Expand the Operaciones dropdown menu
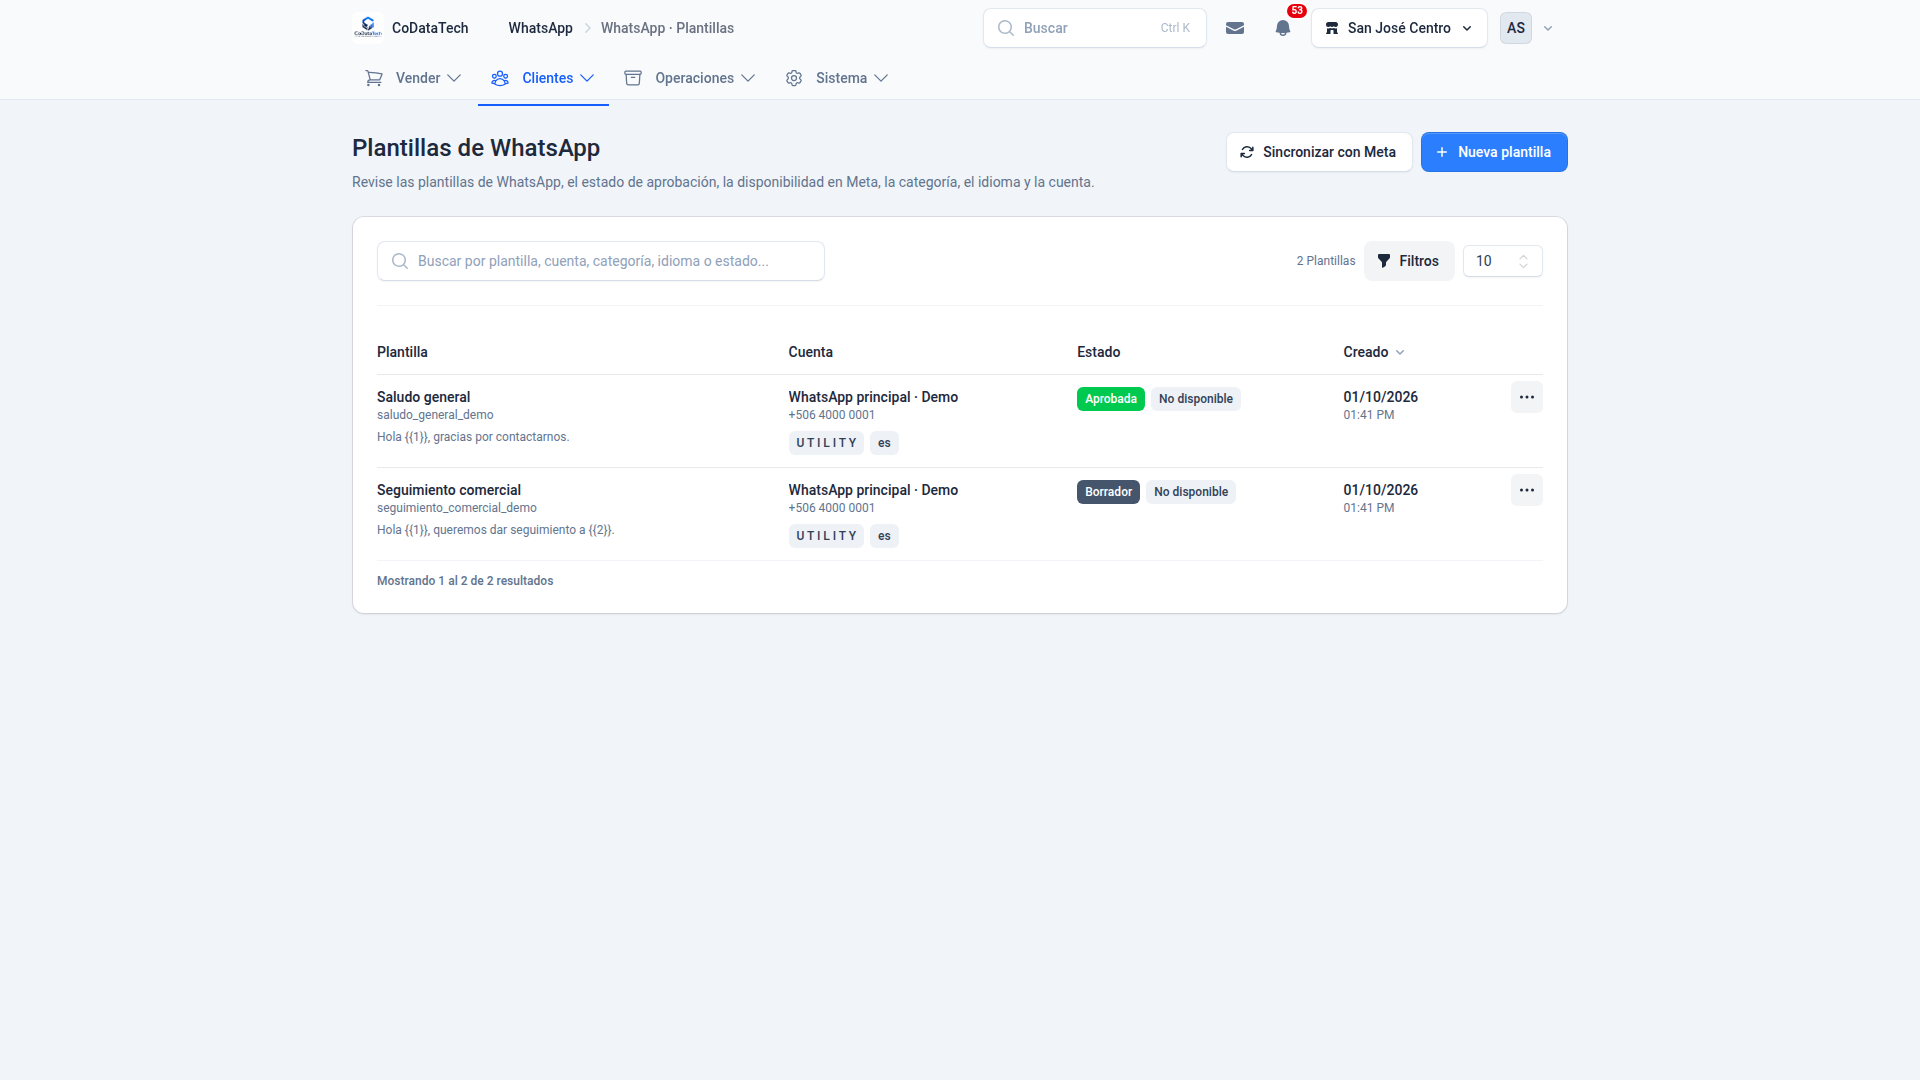The height and width of the screenshot is (1080, 1920). (689, 78)
